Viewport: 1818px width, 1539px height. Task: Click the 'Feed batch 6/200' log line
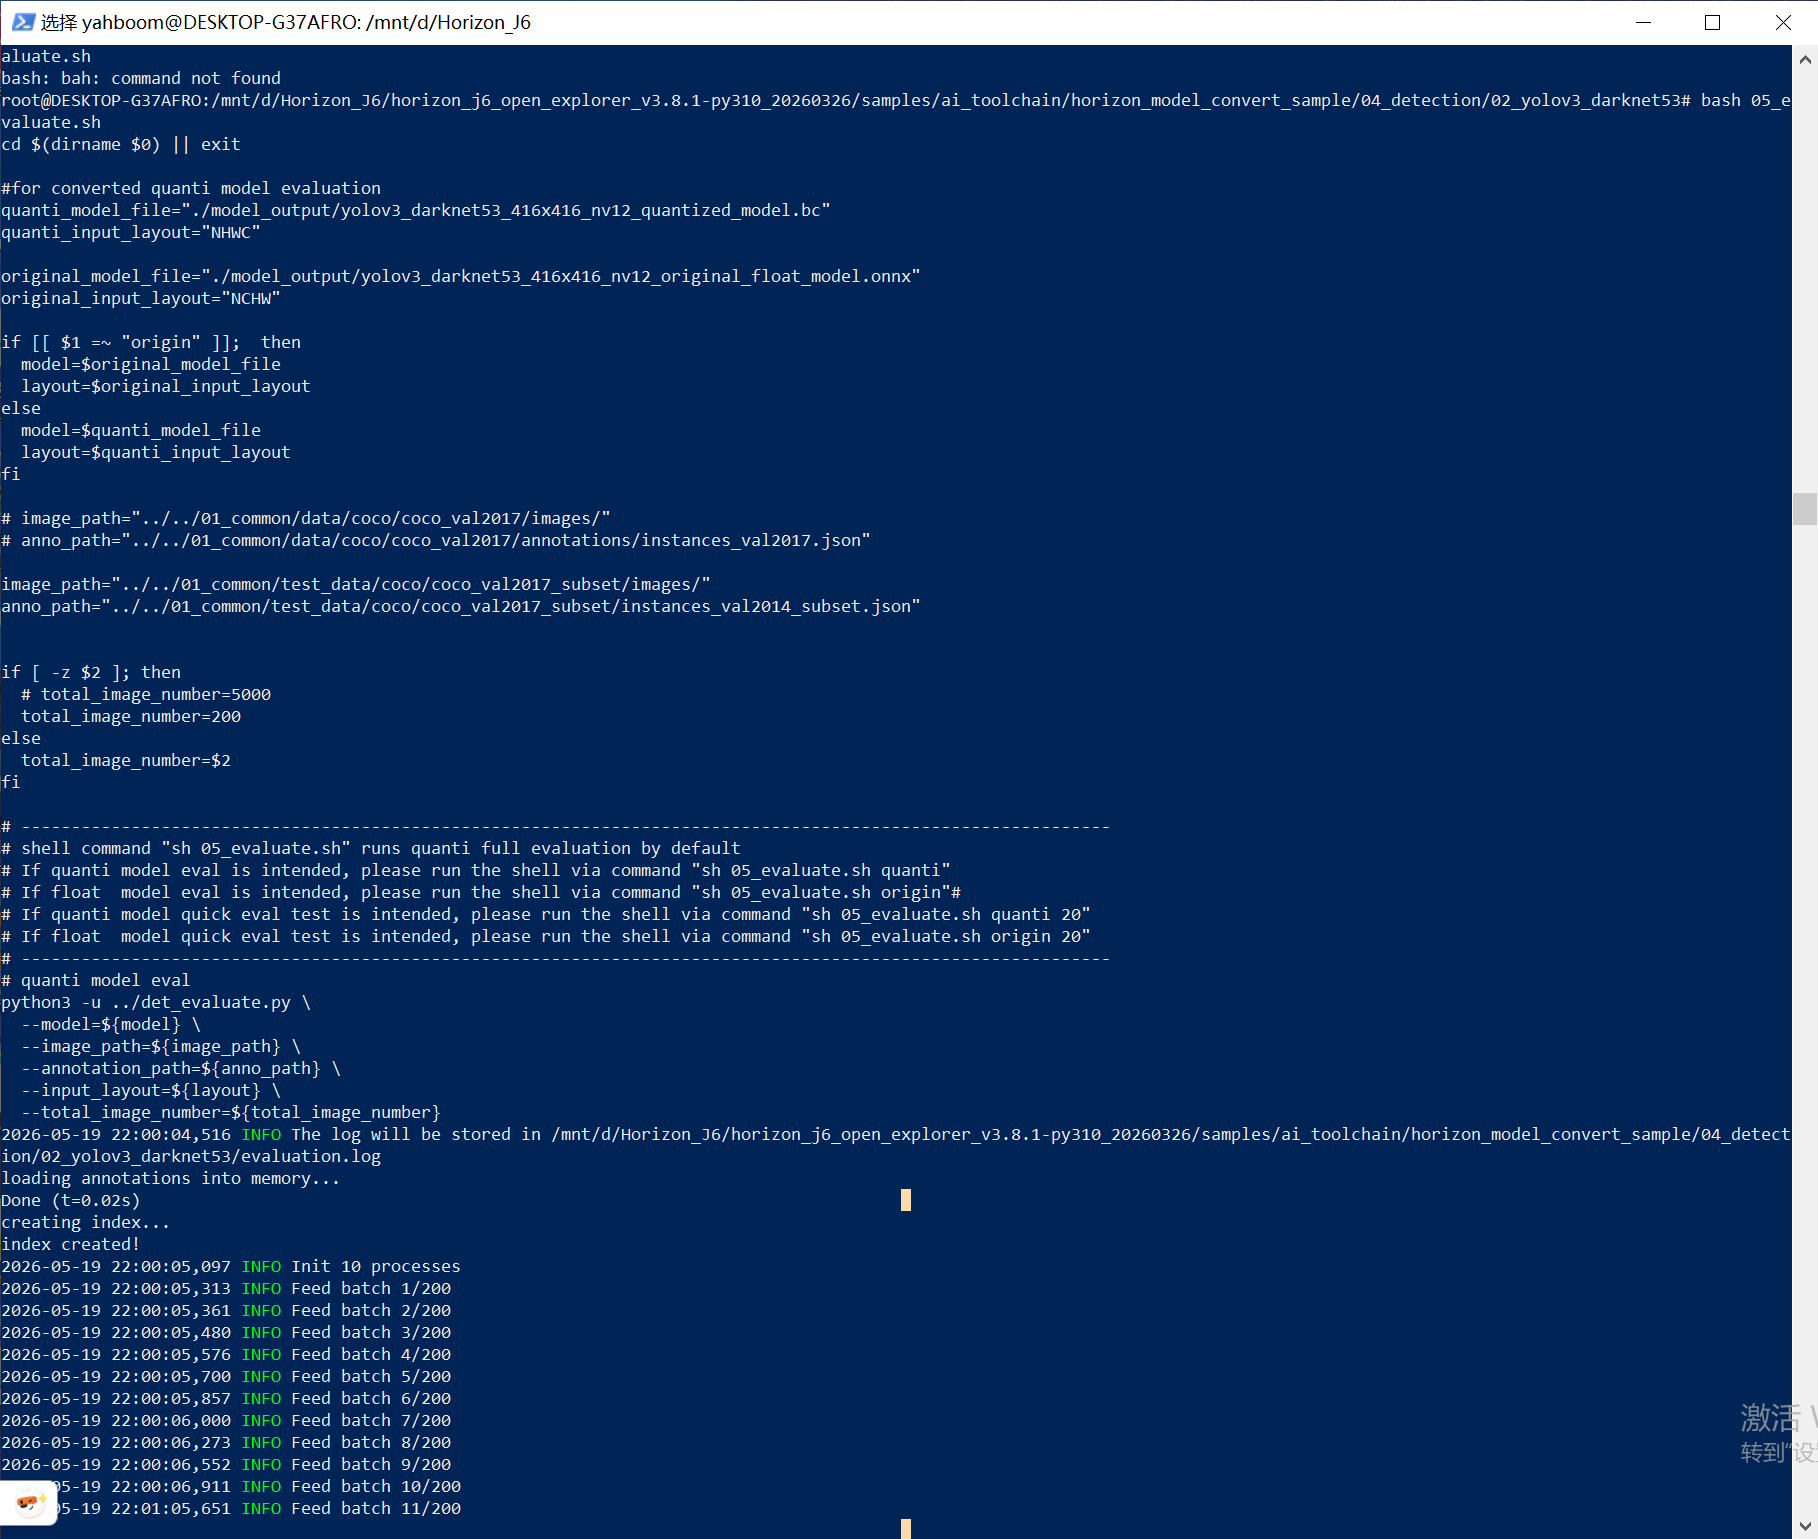tap(226, 1398)
